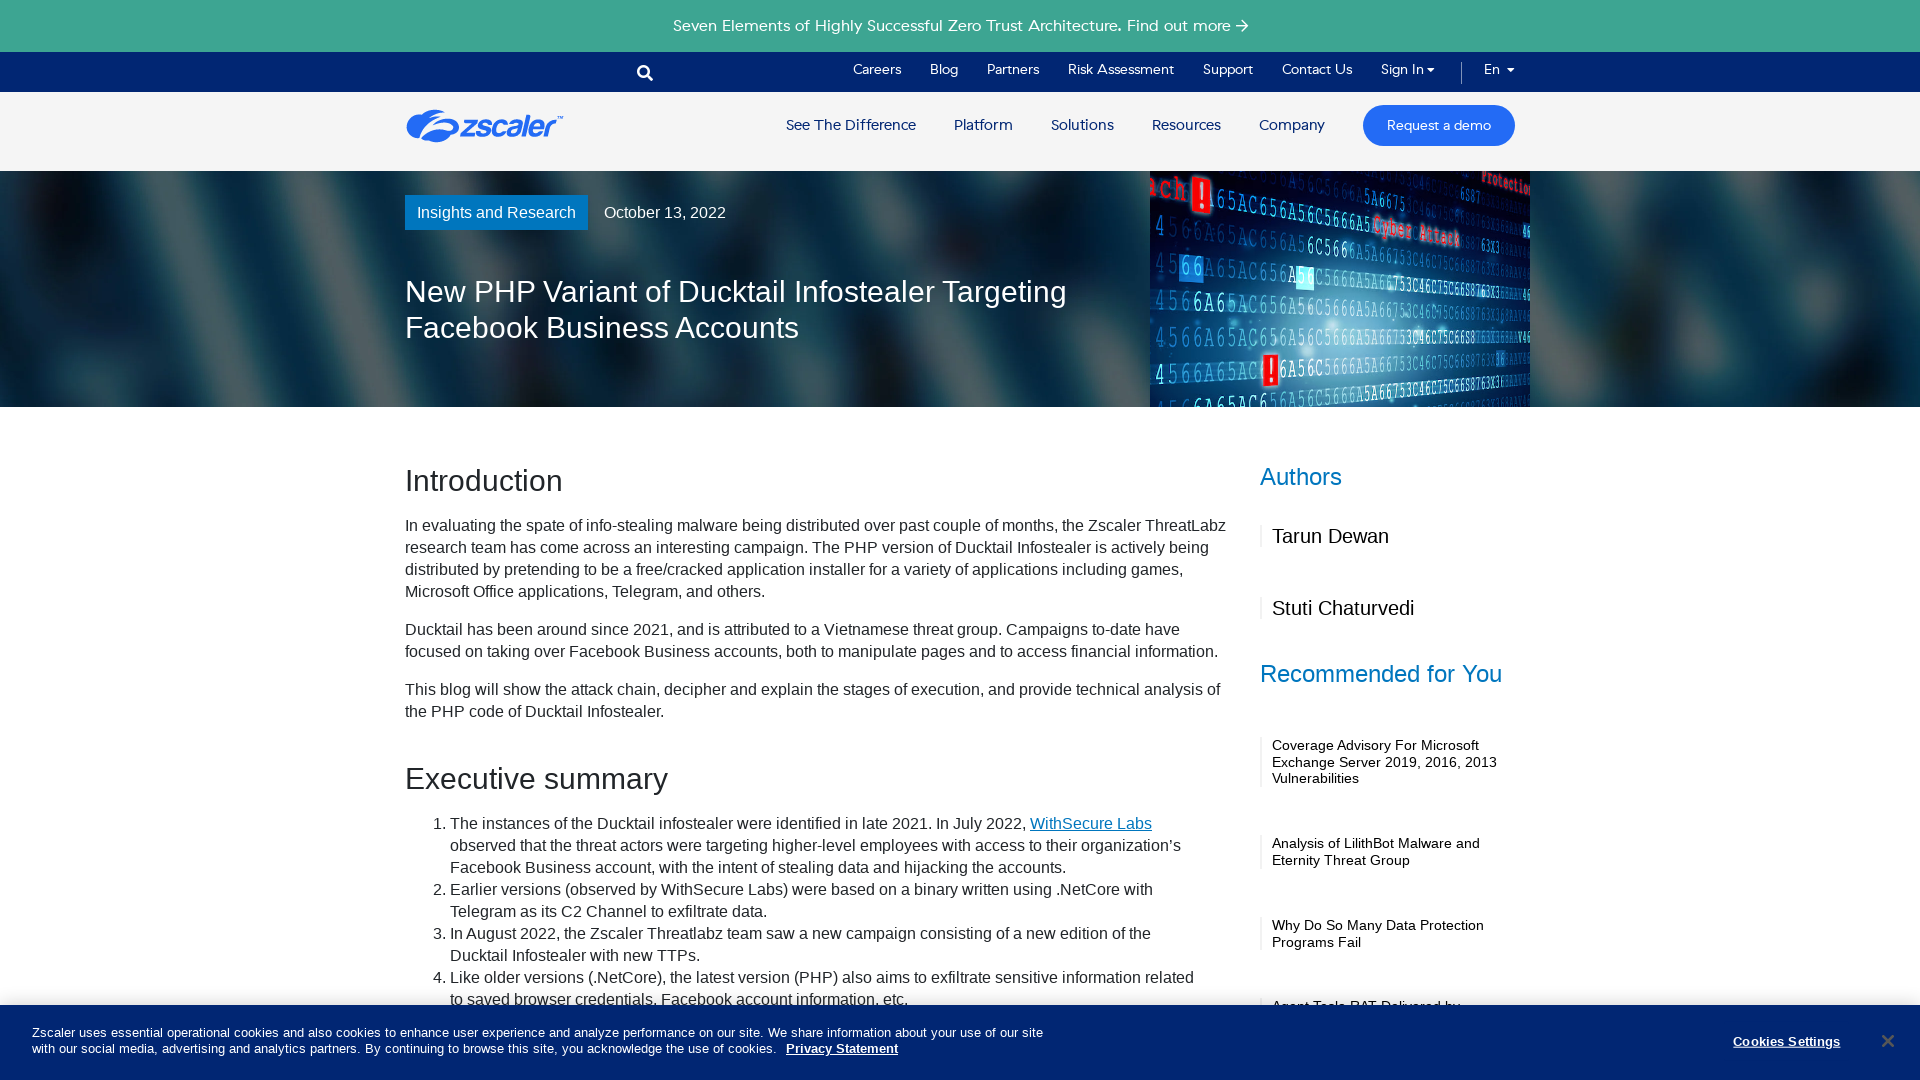The width and height of the screenshot is (1920, 1080).
Task: Select Contact Us in the top bar
Action: (1316, 70)
